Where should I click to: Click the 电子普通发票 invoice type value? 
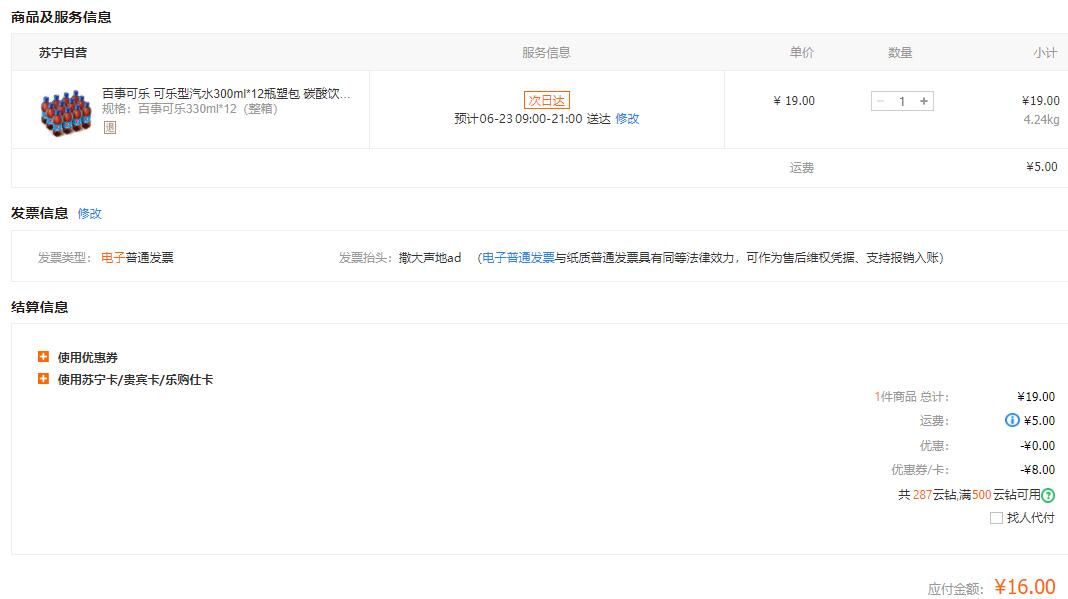coord(138,258)
